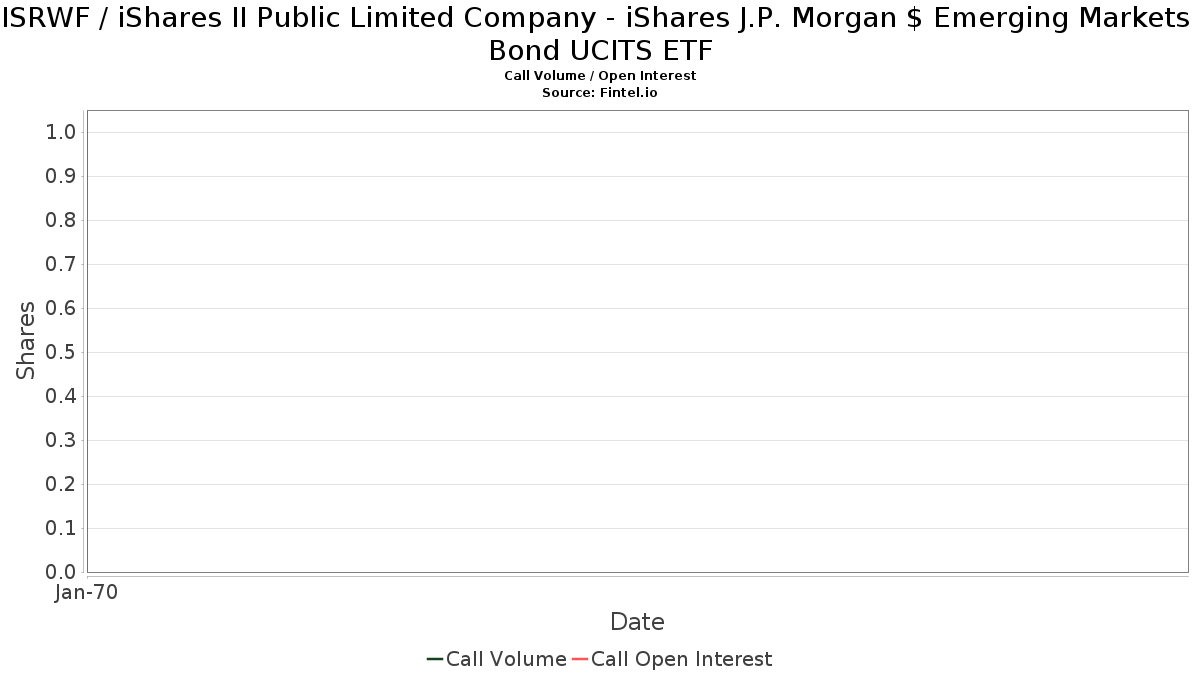
Task: Click the Shares y-axis title
Action: point(26,340)
